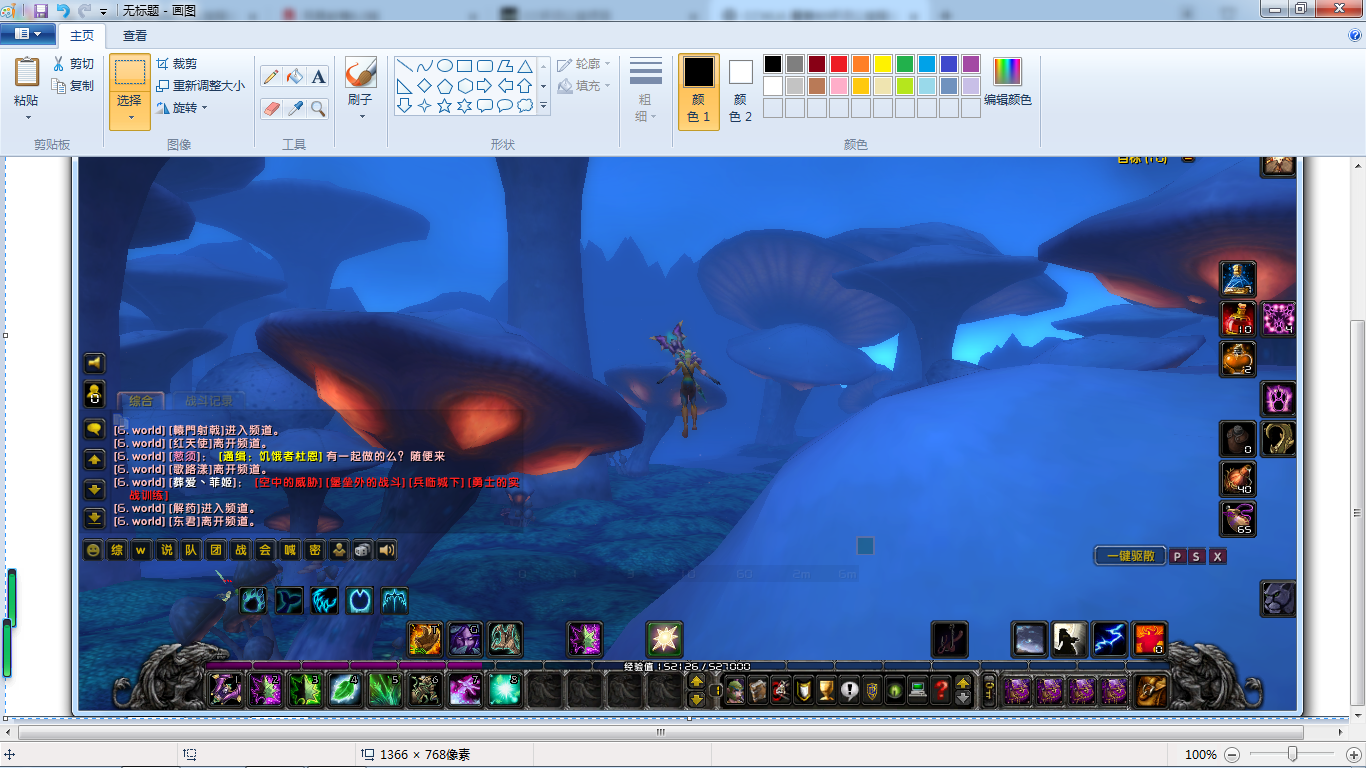The image size is (1366, 768).
Task: Select the Color picker tool
Action: [x=294, y=108]
